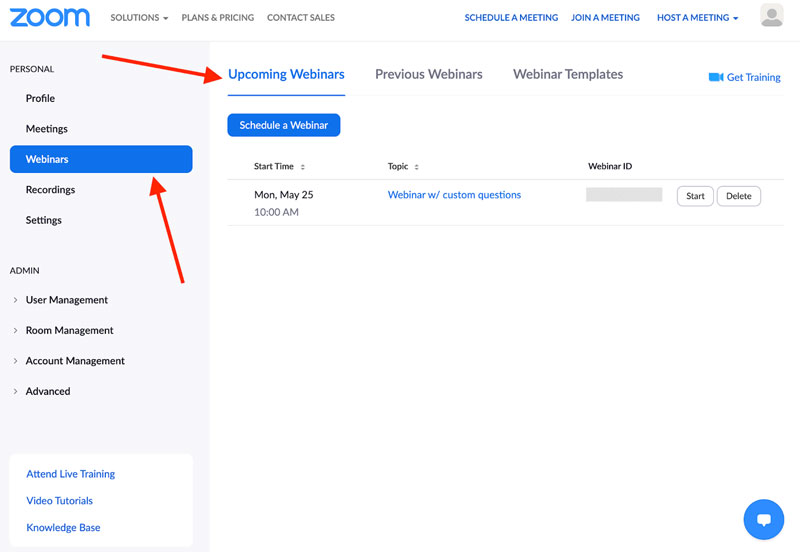
Task: Sort webinars by Start Time arrows
Action: coord(303,167)
